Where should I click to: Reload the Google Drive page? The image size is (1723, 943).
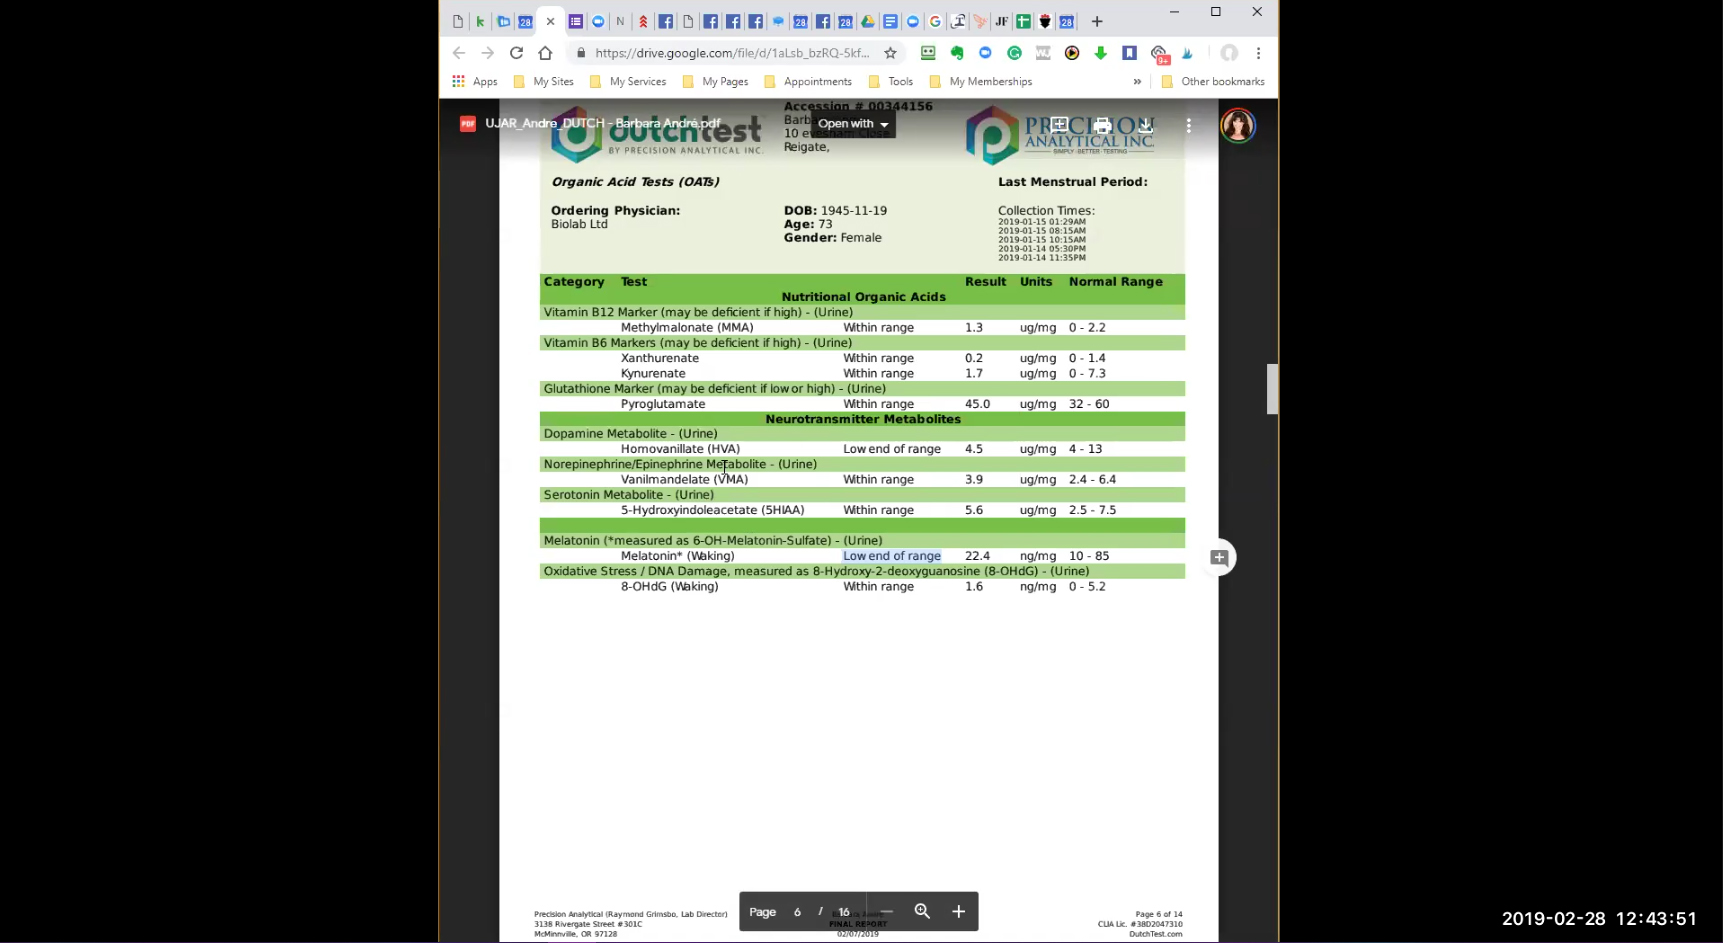pos(516,53)
